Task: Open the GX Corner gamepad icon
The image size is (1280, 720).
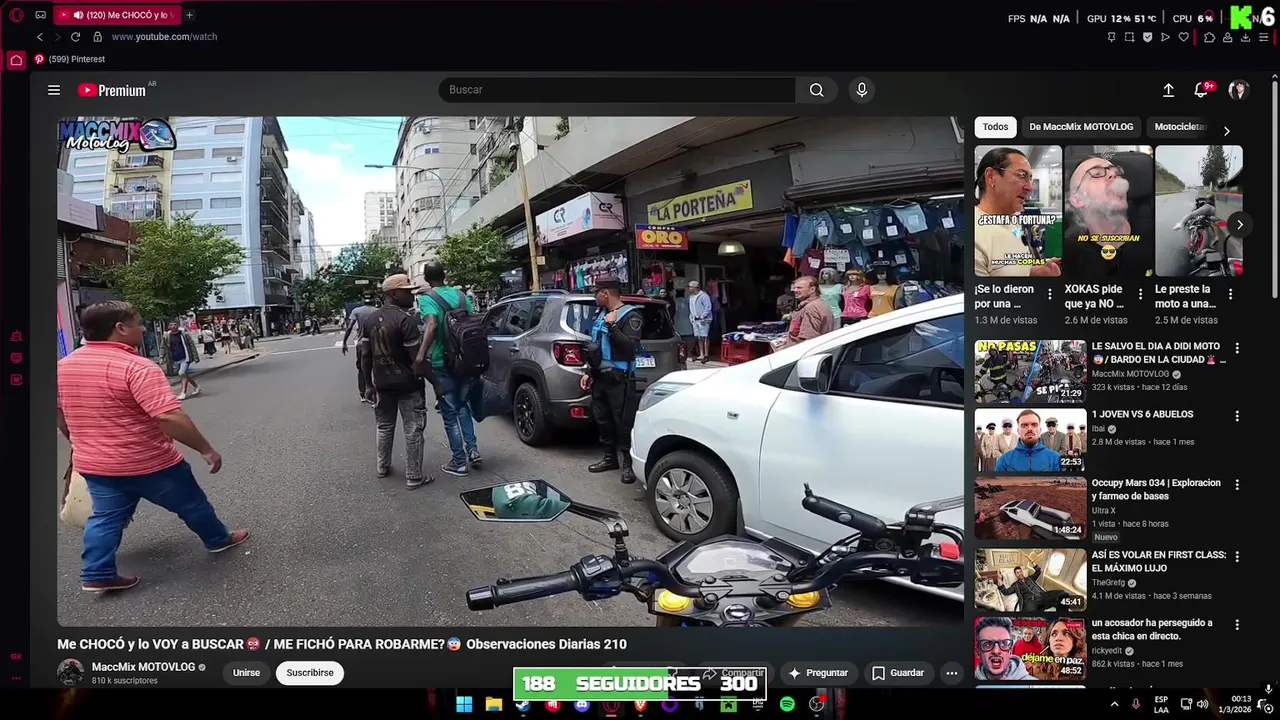Action: point(40,15)
